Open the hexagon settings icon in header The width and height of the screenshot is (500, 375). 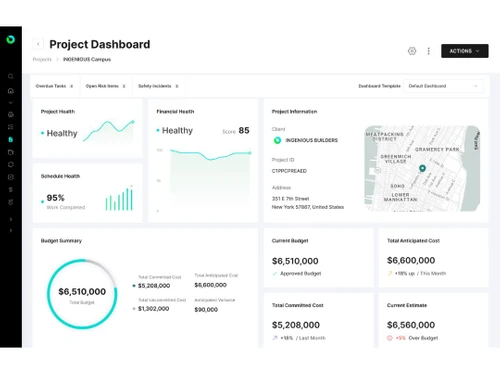tap(412, 51)
